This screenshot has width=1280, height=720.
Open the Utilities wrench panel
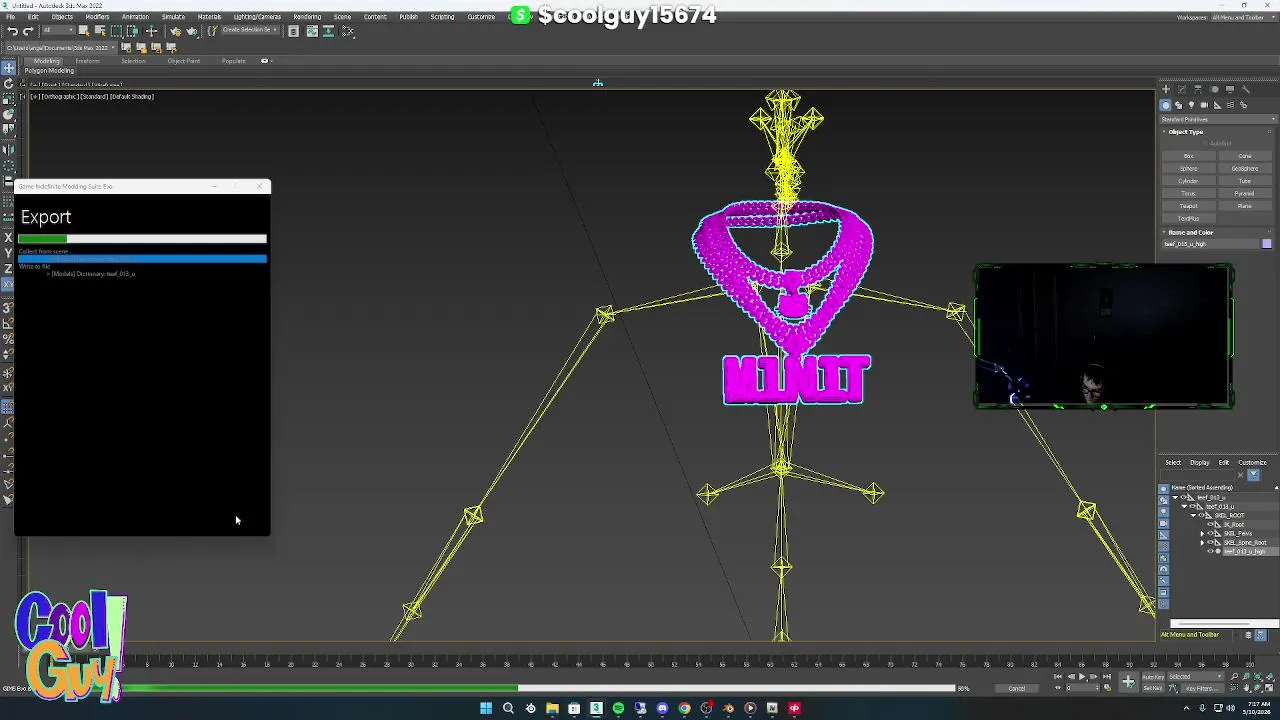click(x=1246, y=89)
